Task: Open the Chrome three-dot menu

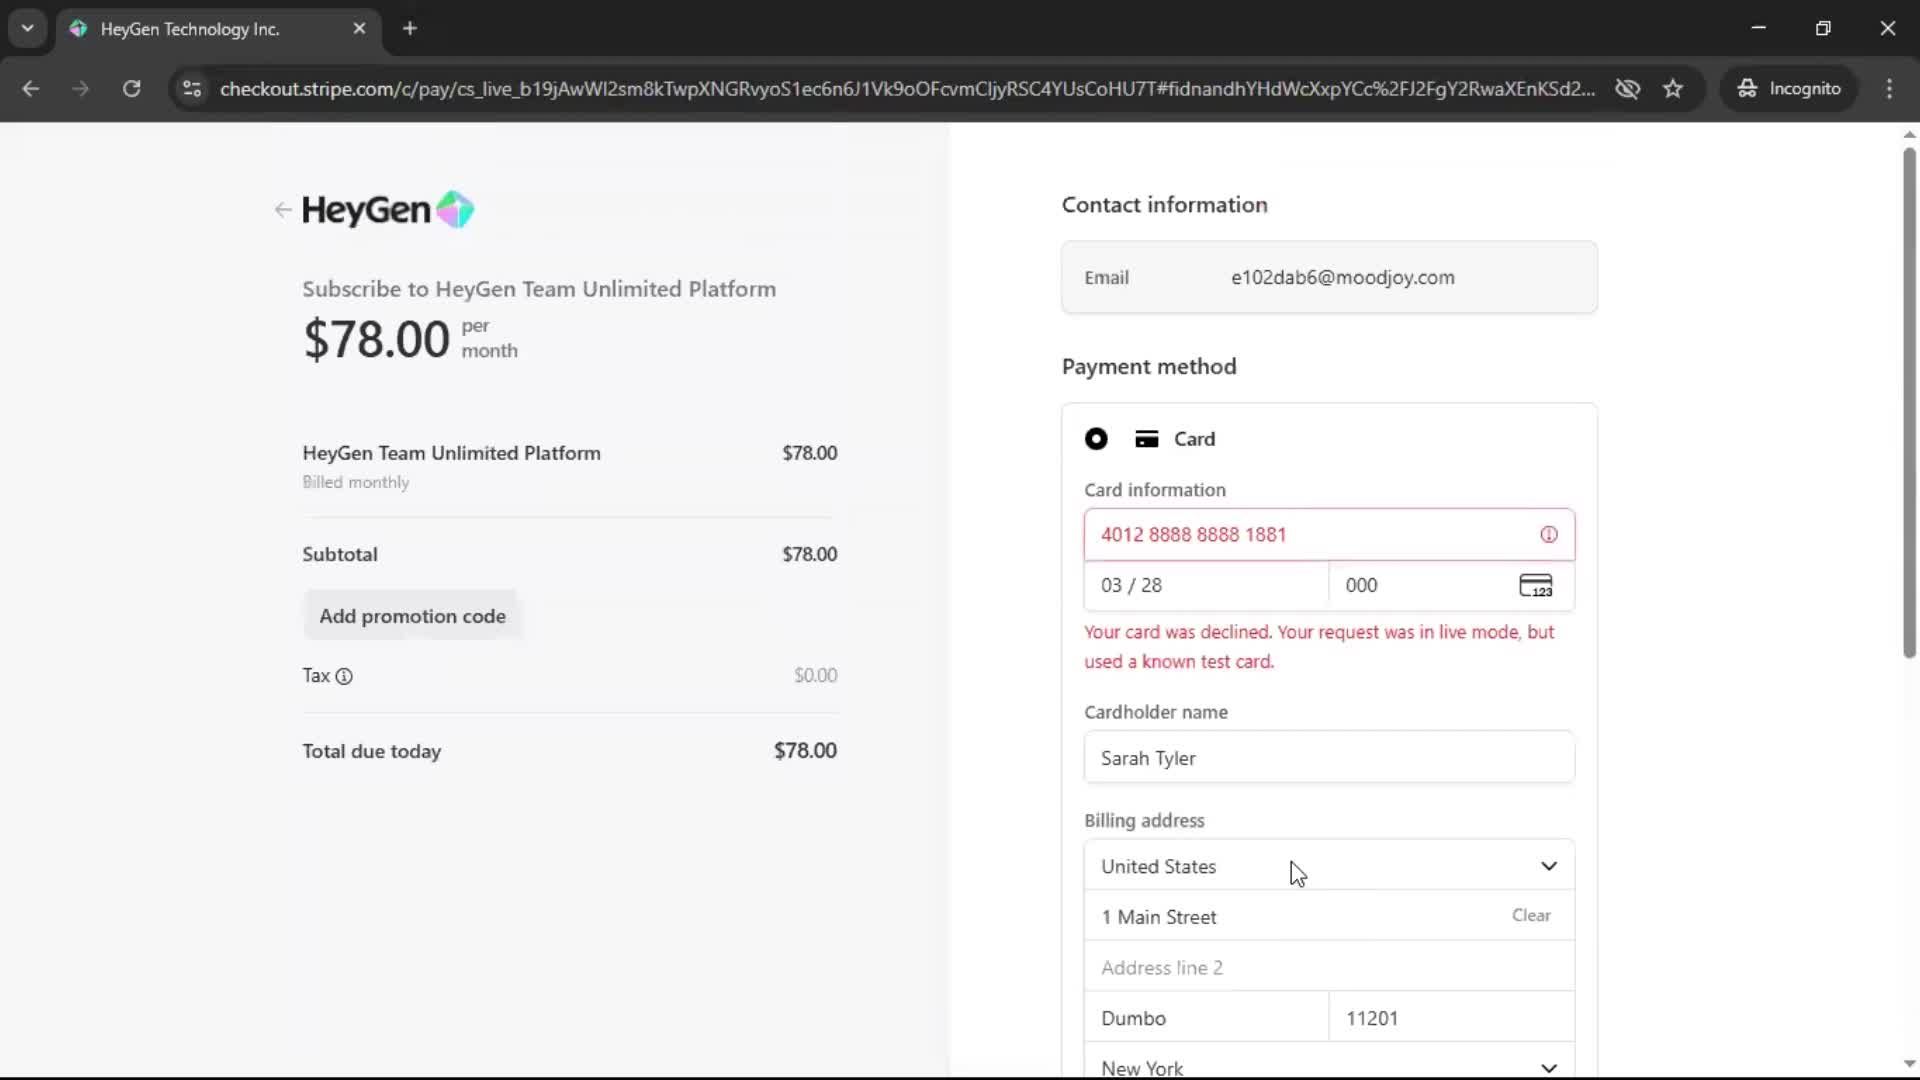Action: click(1889, 89)
